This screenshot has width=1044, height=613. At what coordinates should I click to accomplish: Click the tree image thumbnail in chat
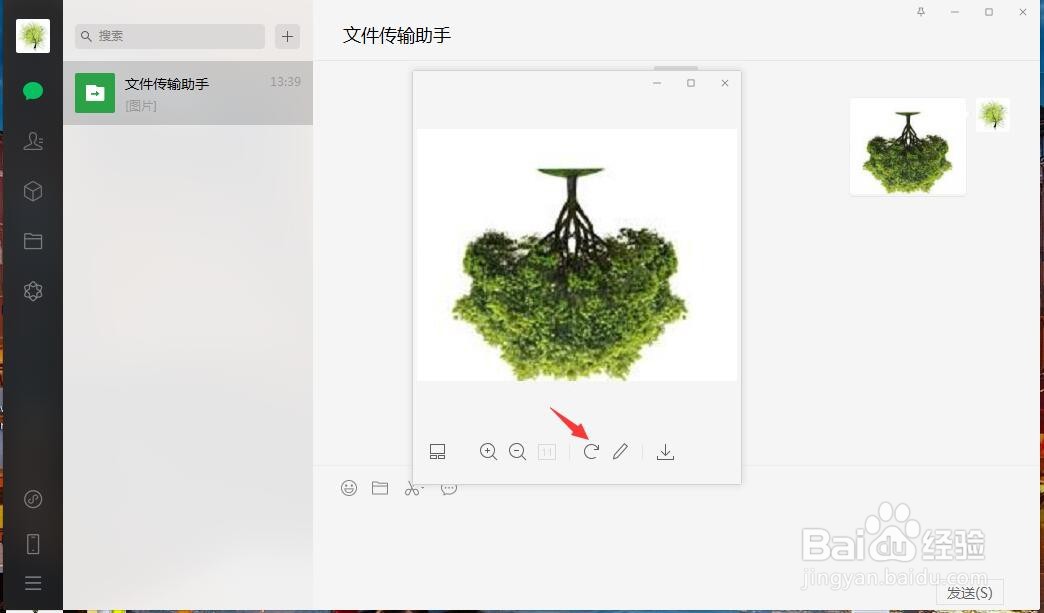point(906,146)
